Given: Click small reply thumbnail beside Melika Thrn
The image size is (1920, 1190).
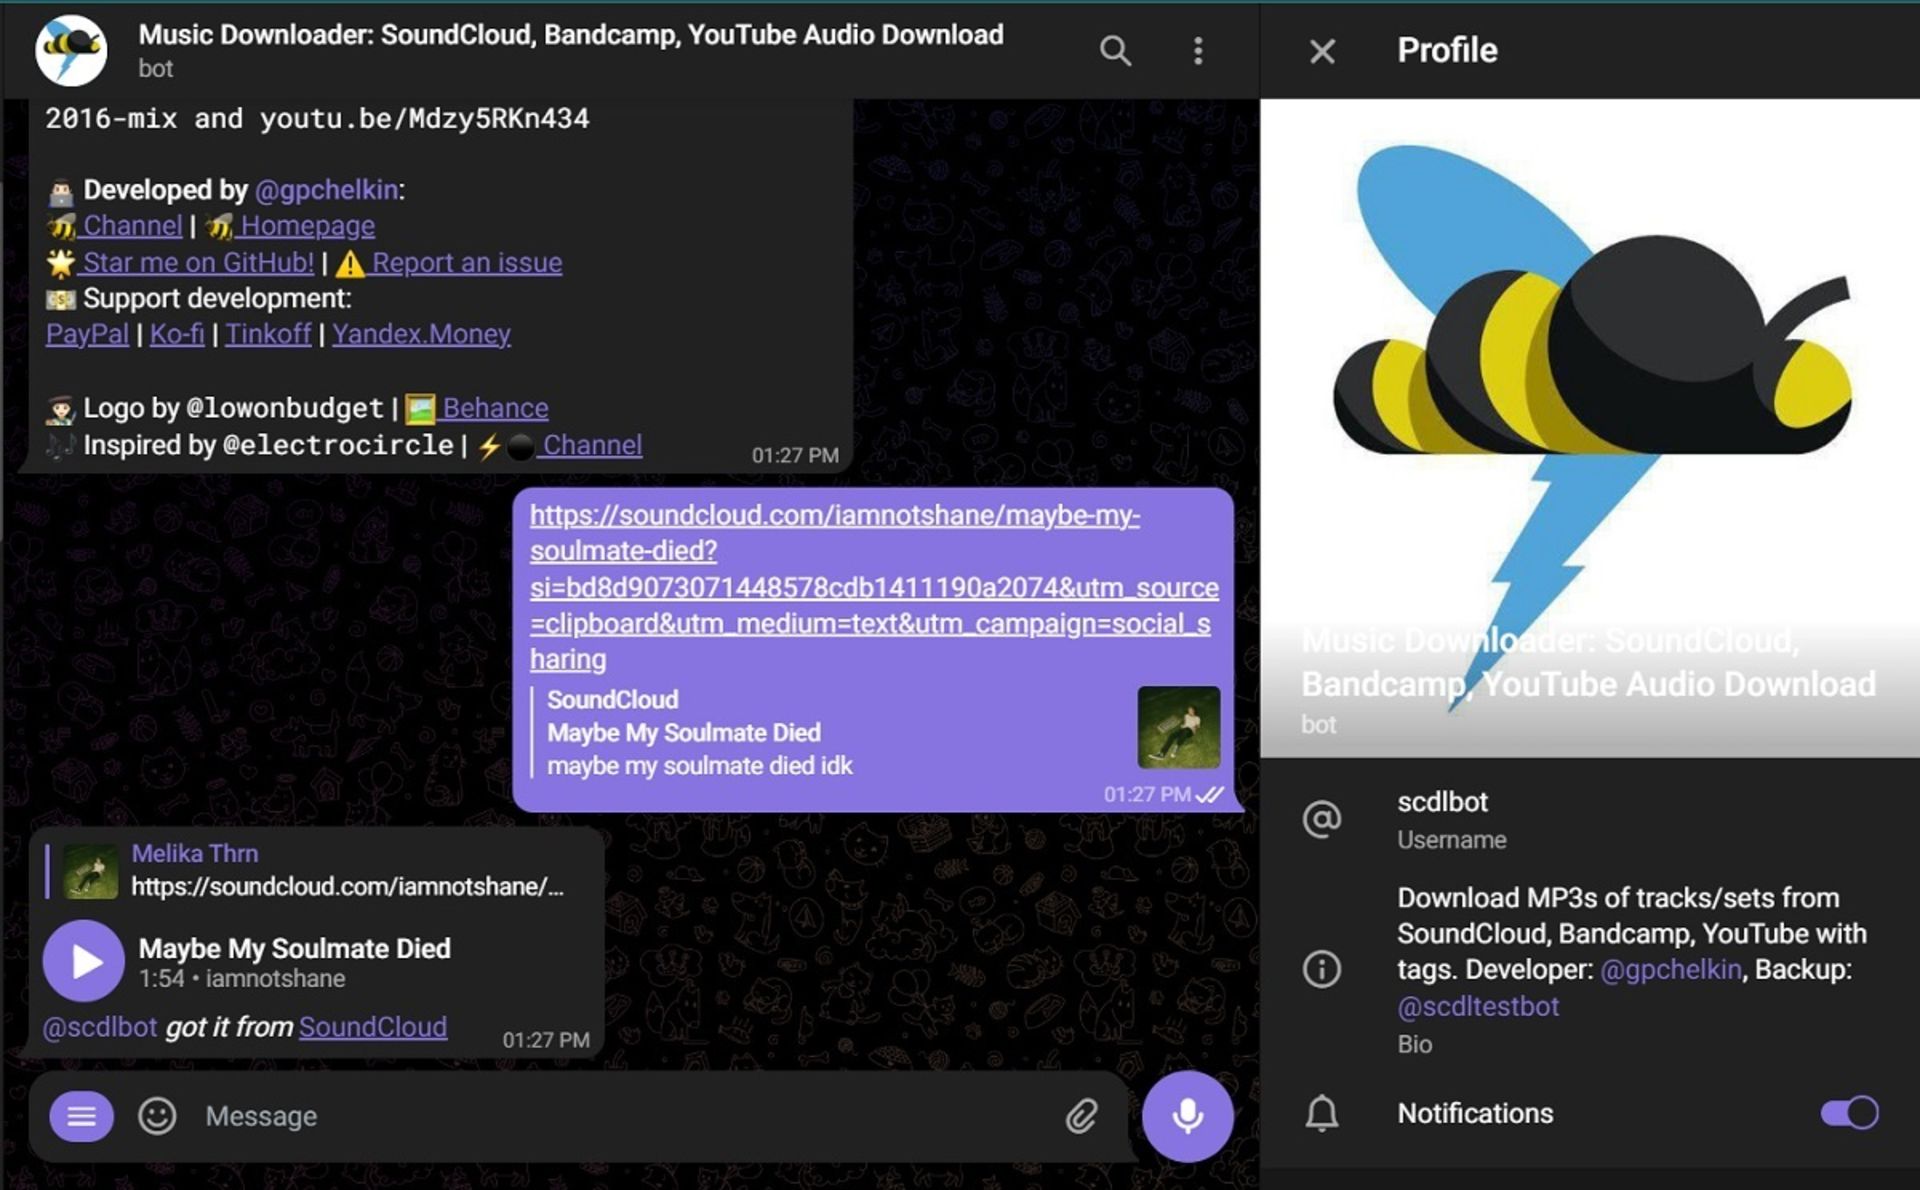Looking at the screenshot, I should pyautogui.click(x=90, y=871).
